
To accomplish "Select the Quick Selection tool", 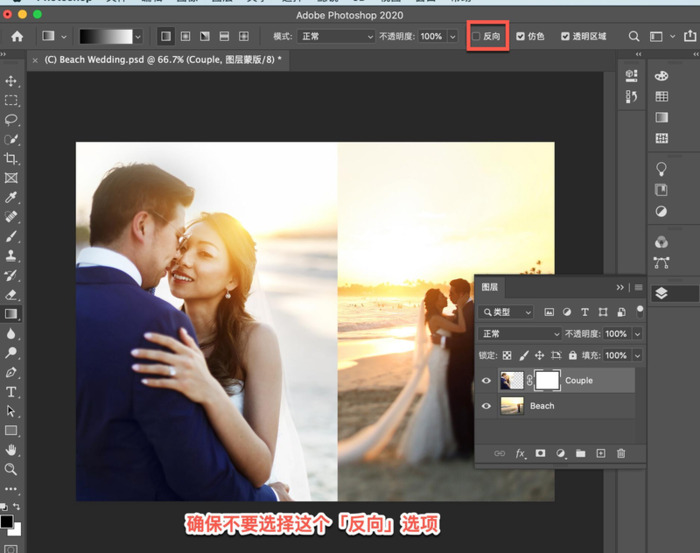I will coord(11,139).
